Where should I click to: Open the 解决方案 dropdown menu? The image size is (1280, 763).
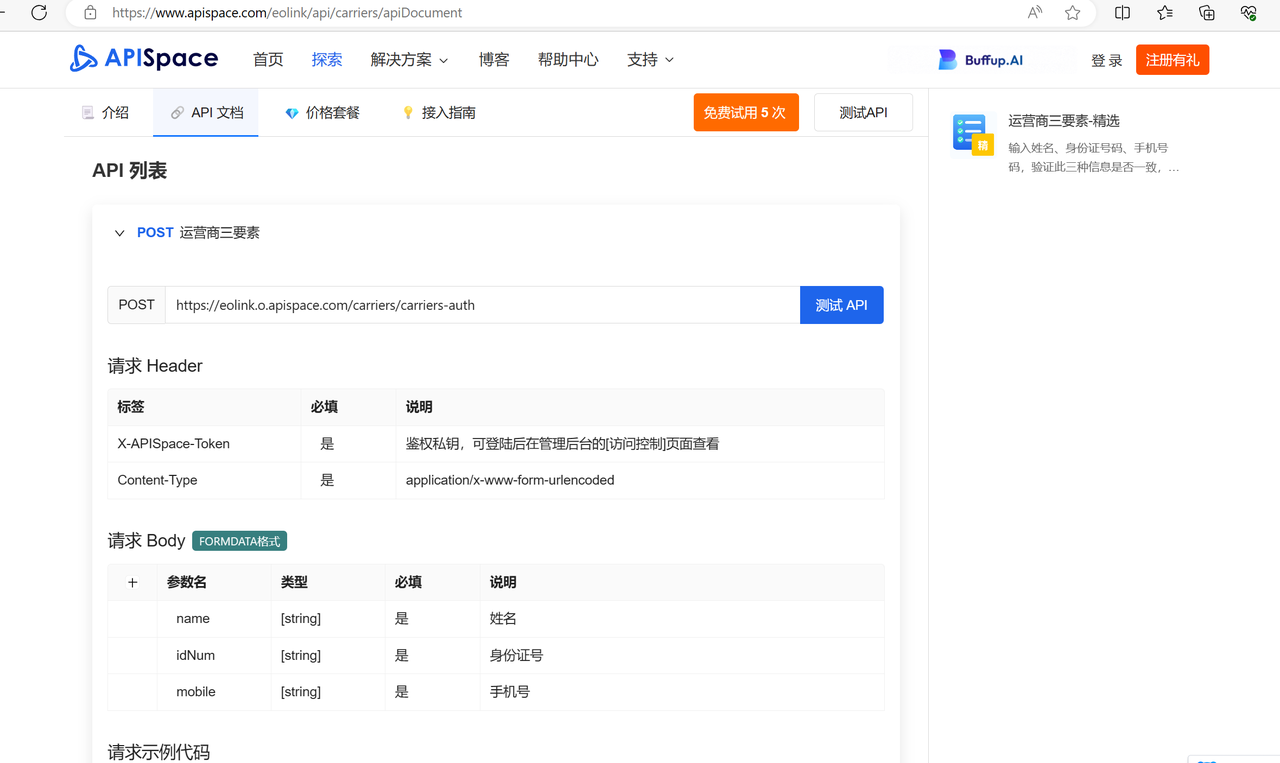tap(409, 59)
